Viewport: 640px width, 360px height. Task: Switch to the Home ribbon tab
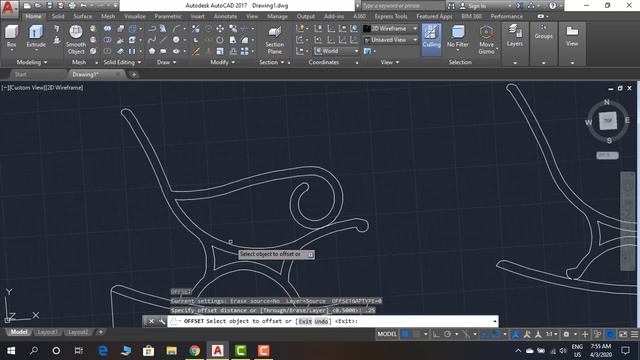[x=33, y=16]
